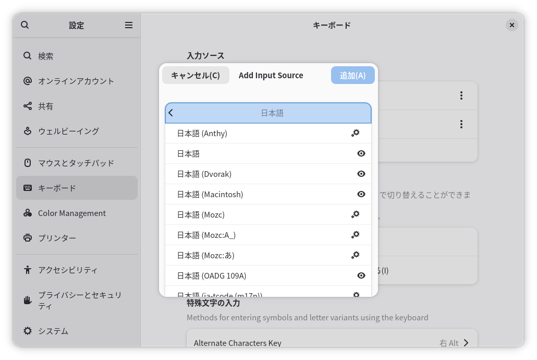Click the 追加(A) add button
The width and height of the screenshot is (537, 360).
pos(353,75)
